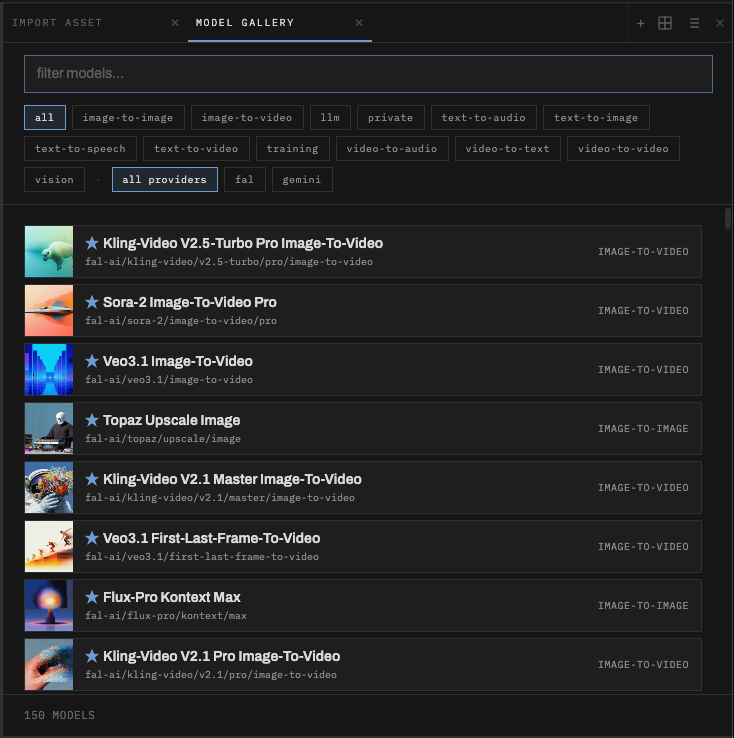Screen dimensions: 734x738
Task: Filter models by gemini provider
Action: point(302,180)
